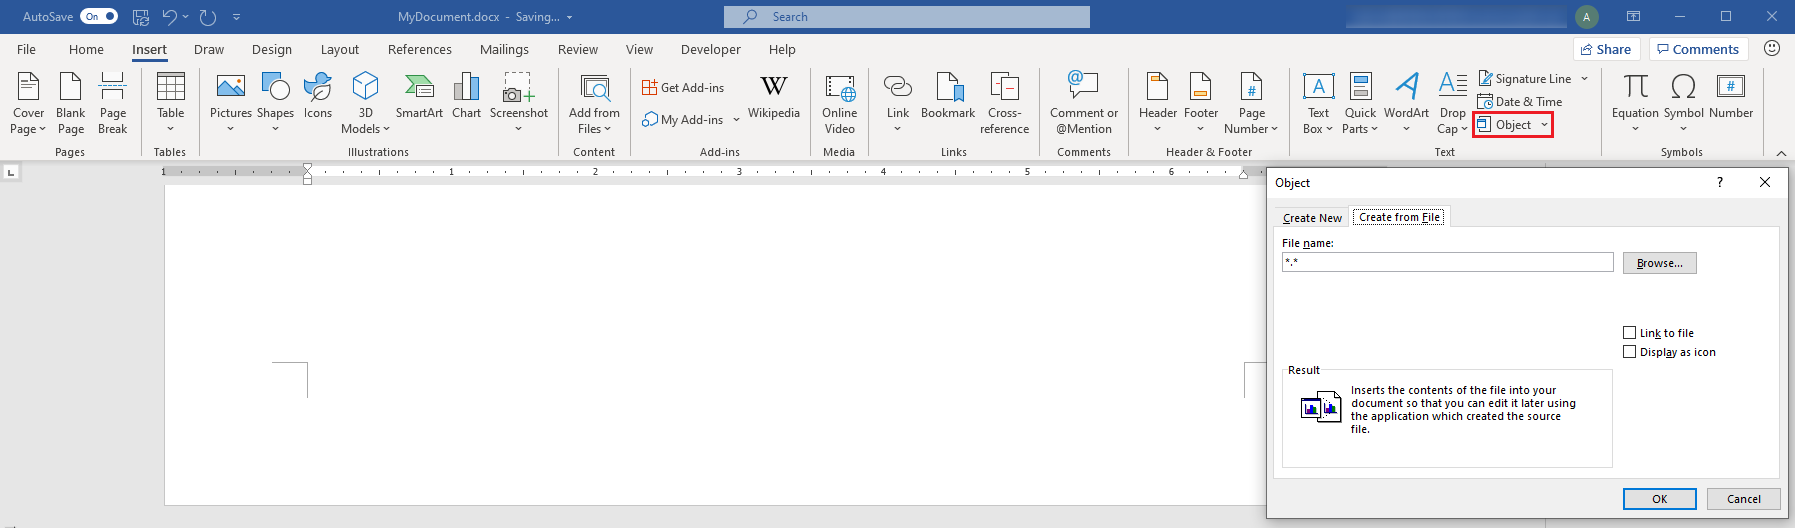Select Create New tab in Object dialog

[1312, 218]
